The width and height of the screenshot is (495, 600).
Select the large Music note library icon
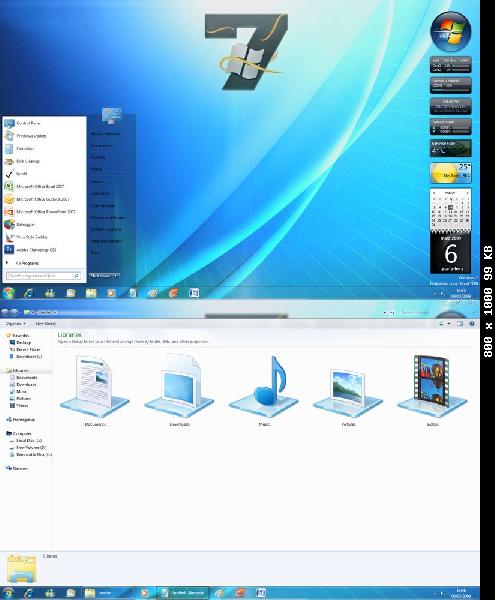264,386
